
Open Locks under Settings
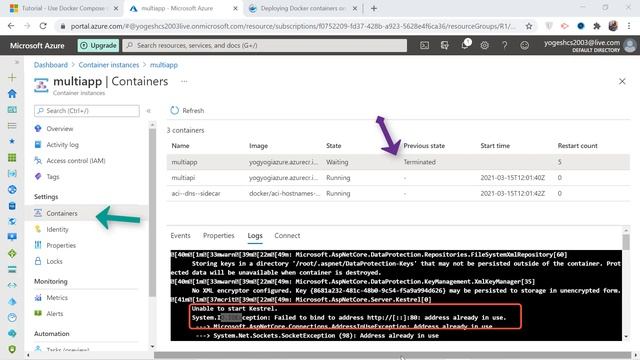[54, 261]
